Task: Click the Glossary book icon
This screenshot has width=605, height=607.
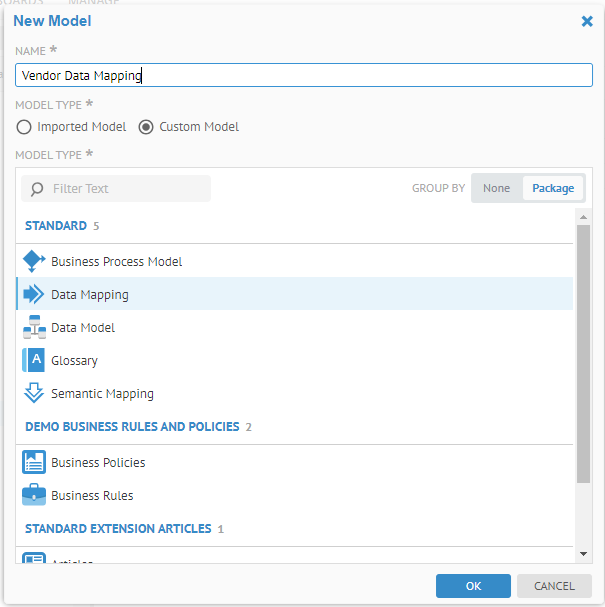Action: [34, 360]
